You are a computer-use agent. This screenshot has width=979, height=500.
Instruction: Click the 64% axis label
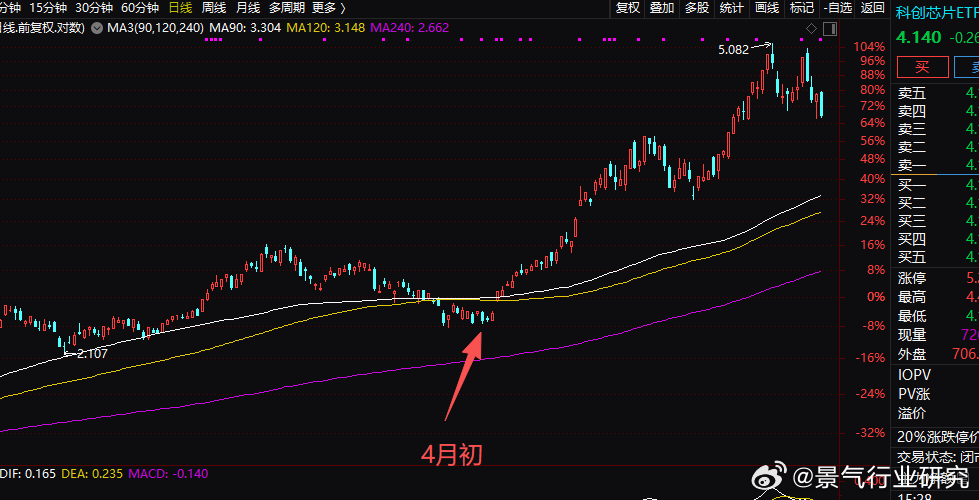coord(873,122)
